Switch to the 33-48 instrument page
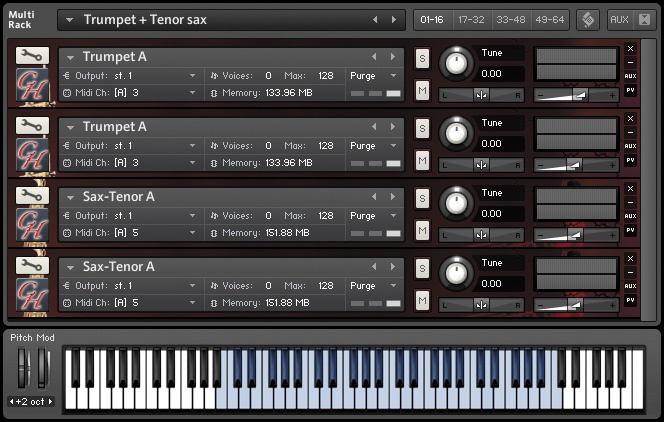The width and height of the screenshot is (664, 422). pos(511,19)
